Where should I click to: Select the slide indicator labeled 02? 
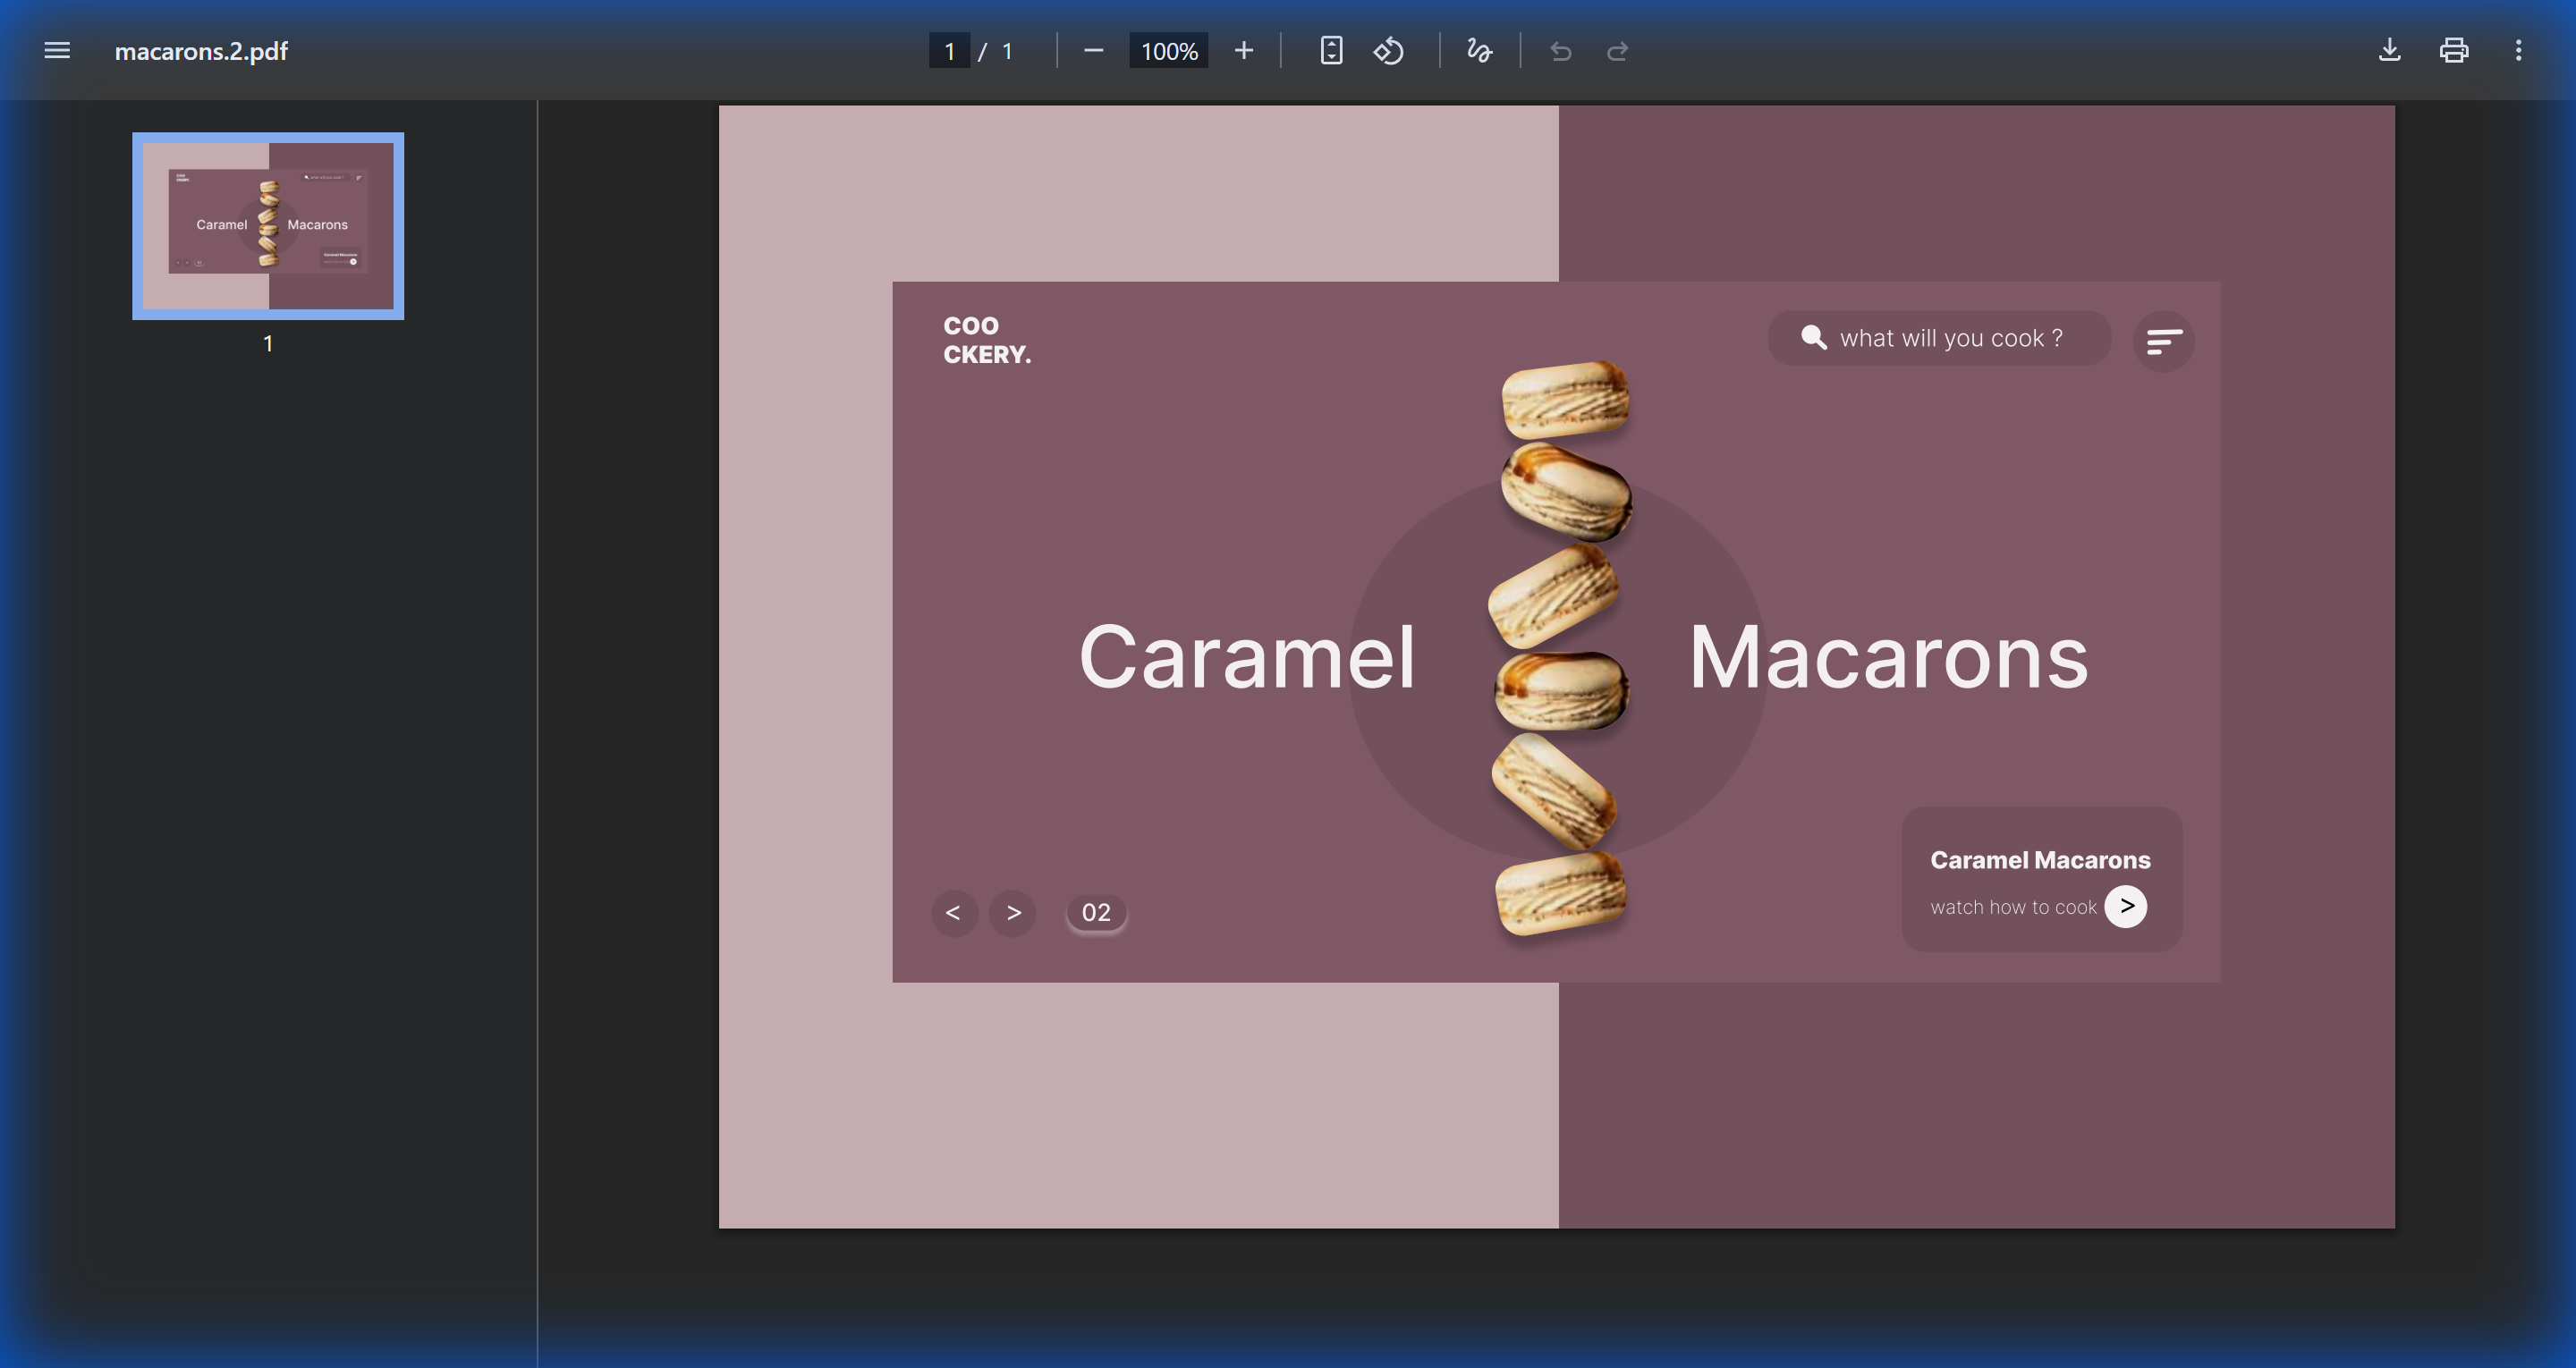point(1096,912)
